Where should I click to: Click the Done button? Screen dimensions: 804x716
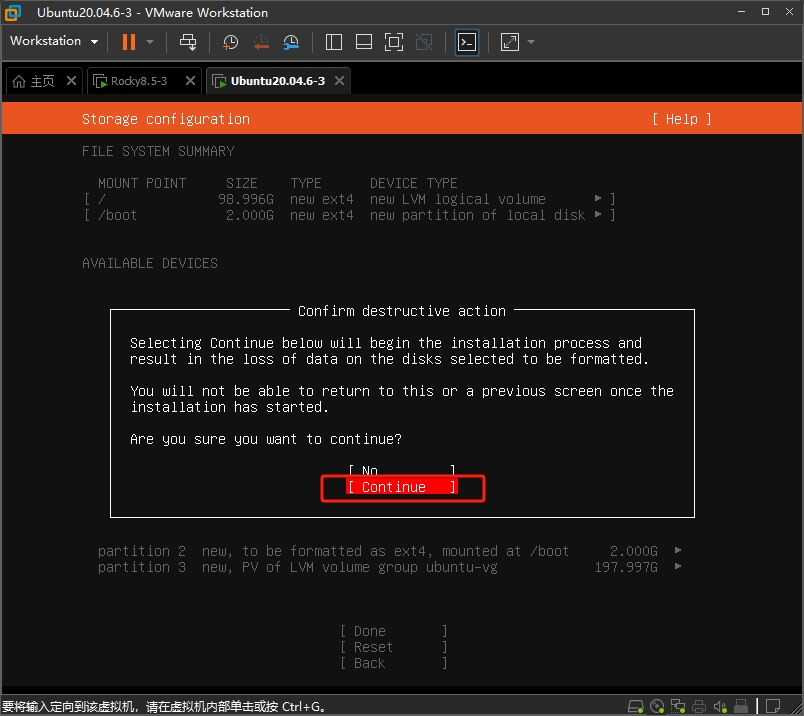click(394, 631)
